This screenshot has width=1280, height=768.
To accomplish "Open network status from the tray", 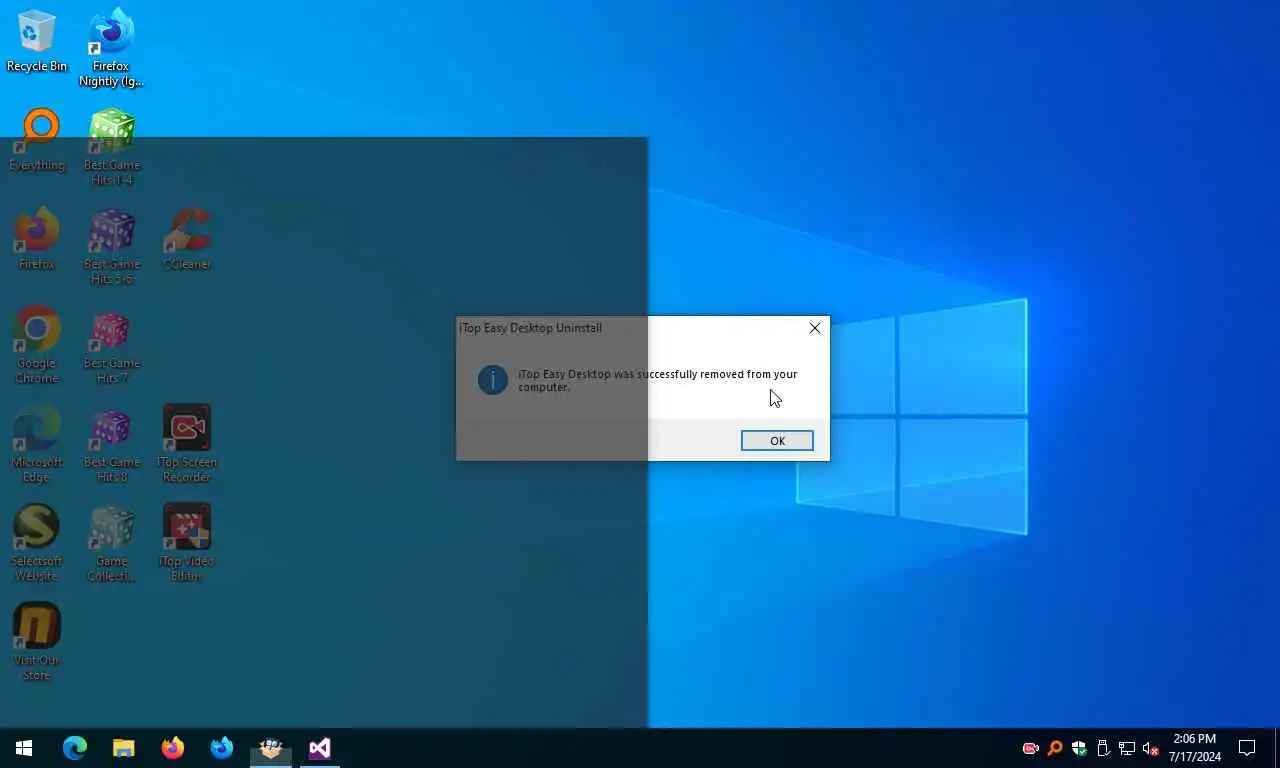I will (1126, 748).
